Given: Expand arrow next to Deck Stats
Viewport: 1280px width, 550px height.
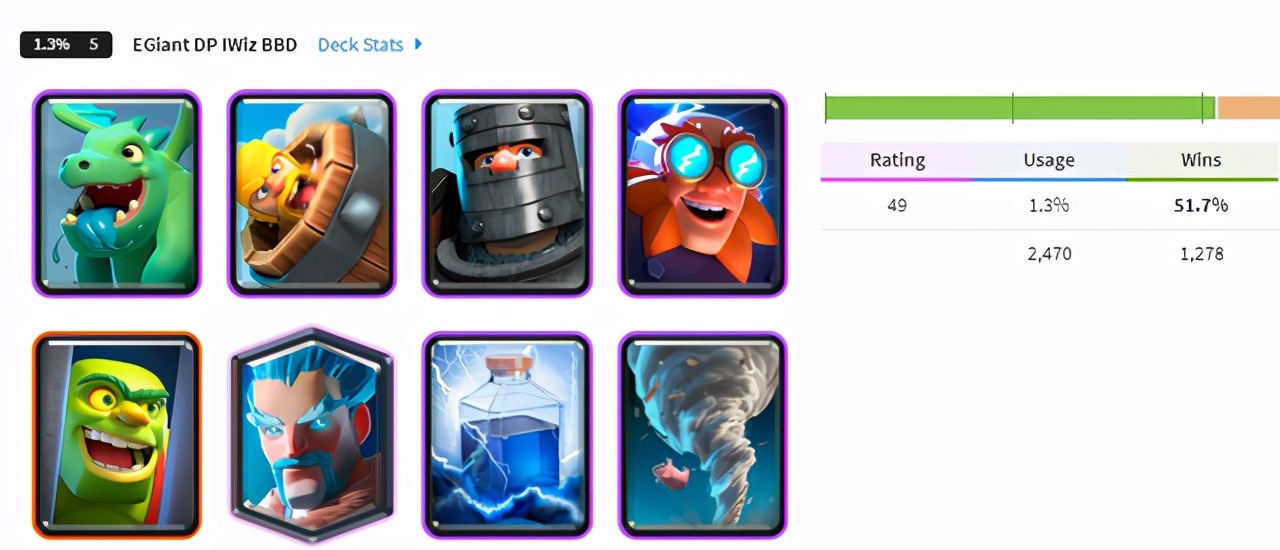Looking at the screenshot, I should pos(418,44).
